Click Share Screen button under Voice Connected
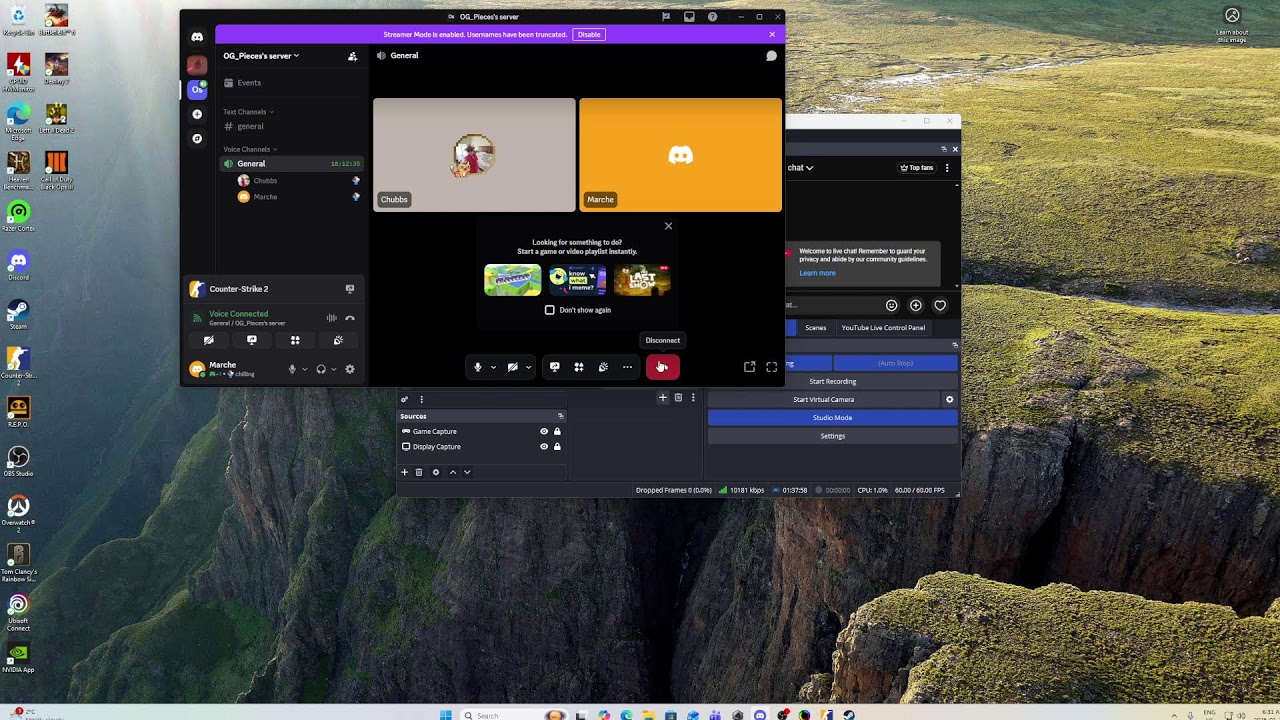 pos(252,340)
